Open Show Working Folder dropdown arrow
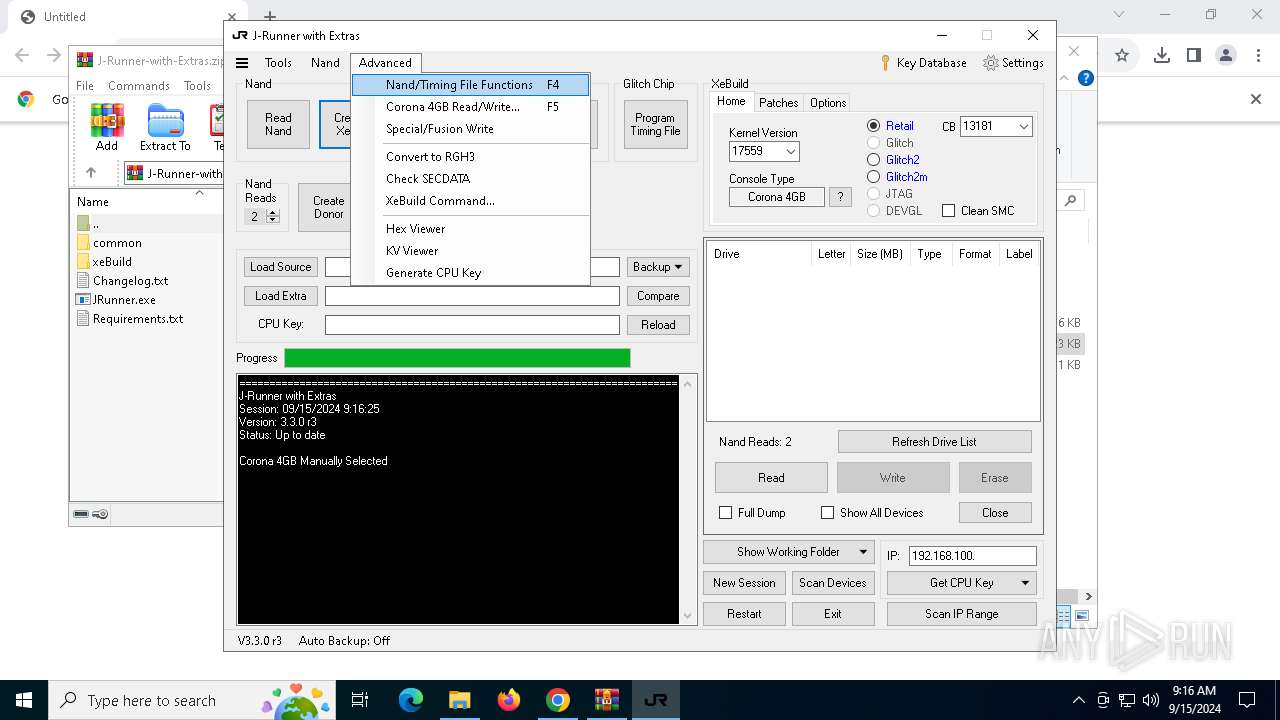The image size is (1280, 720). [x=863, y=552]
